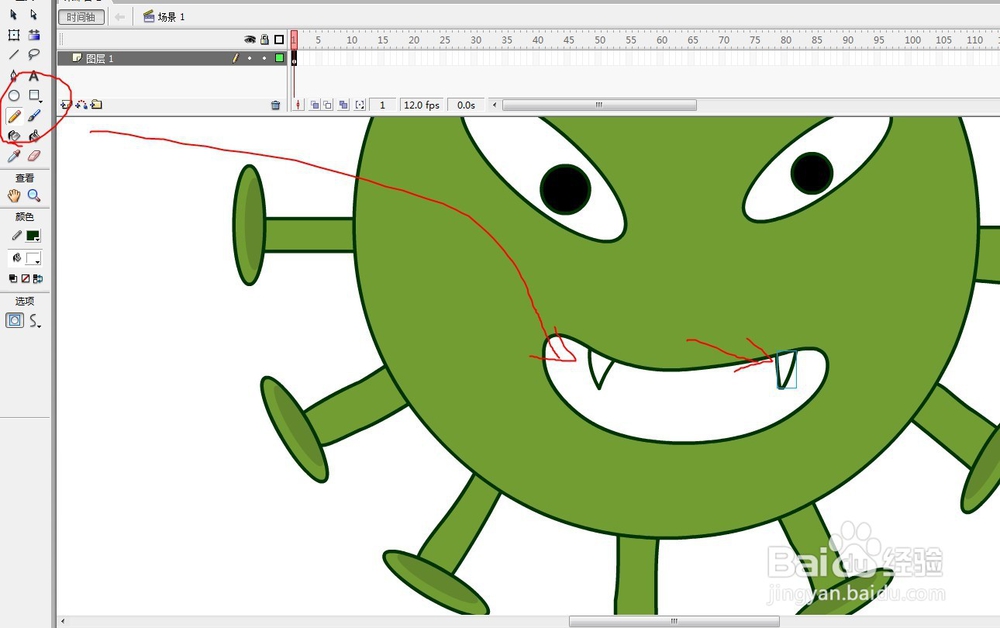
Task: Select the Rectangle tool
Action: click(34, 96)
